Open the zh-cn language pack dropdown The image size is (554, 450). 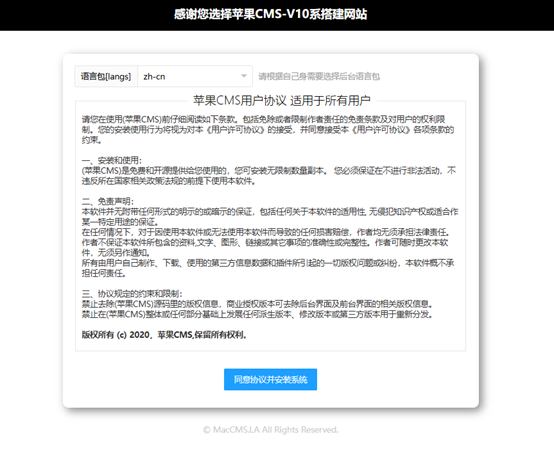pos(195,76)
